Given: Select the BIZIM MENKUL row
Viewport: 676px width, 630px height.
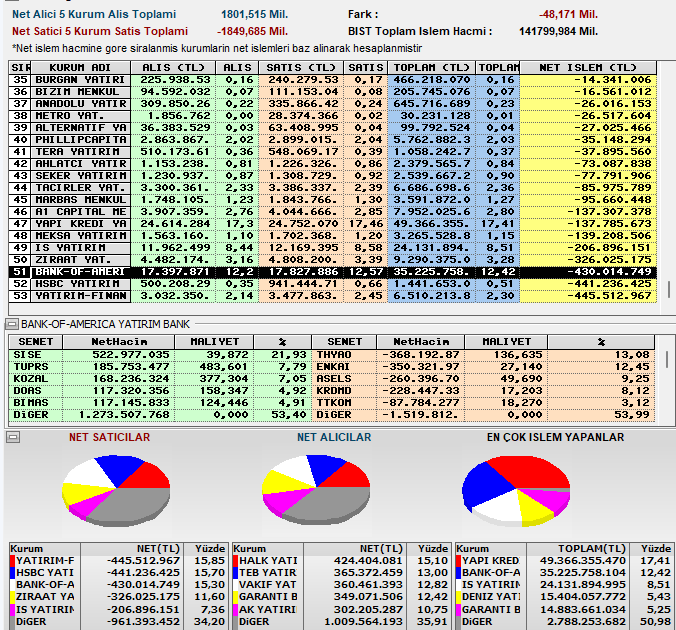Looking at the screenshot, I should pos(332,92).
